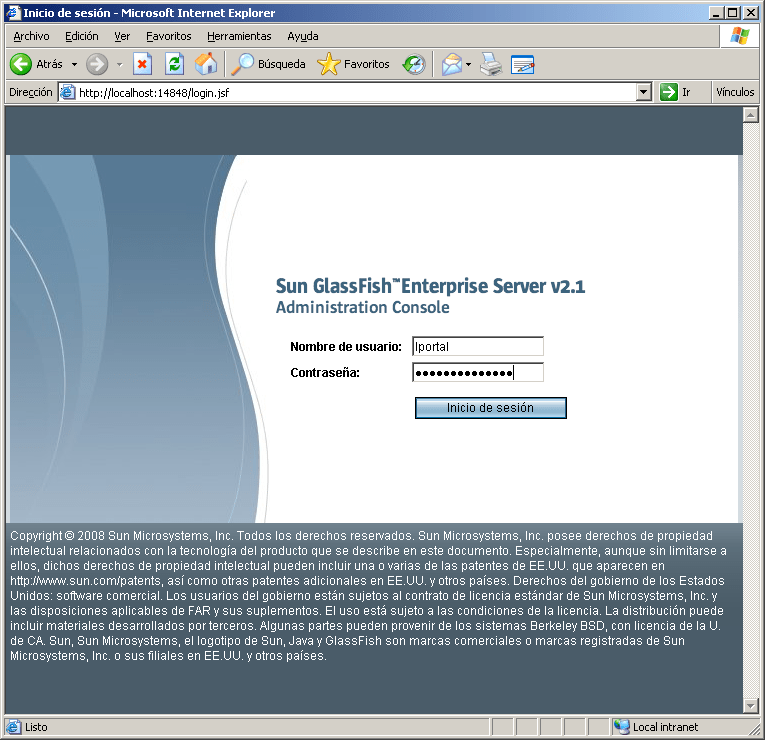The height and width of the screenshot is (740, 765).
Task: Click the scrollbar down arrow
Action: pos(750,705)
